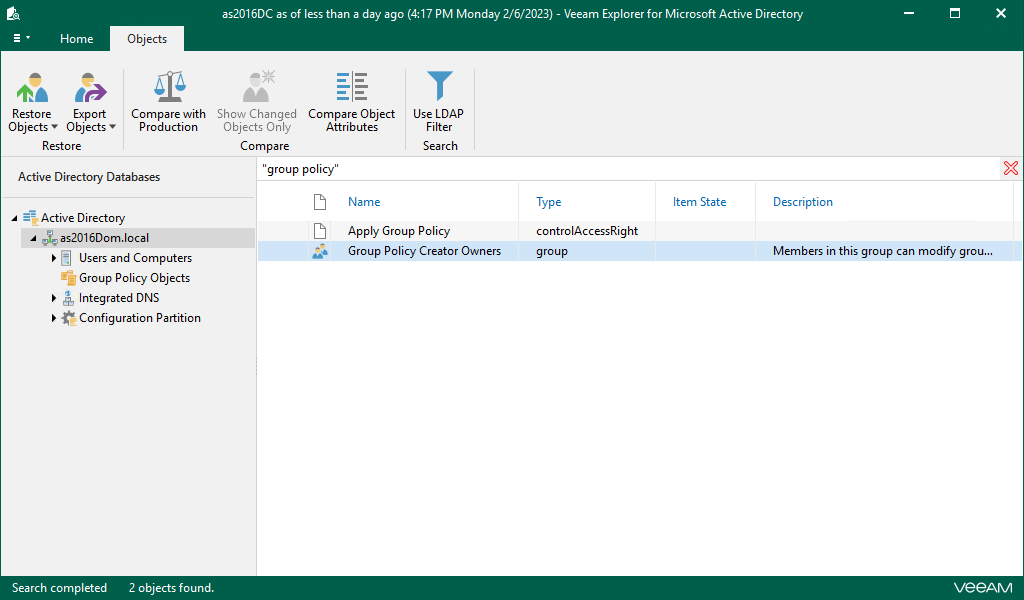The height and width of the screenshot is (600, 1024).
Task: Click Compare with Production scales icon
Action: click(168, 88)
